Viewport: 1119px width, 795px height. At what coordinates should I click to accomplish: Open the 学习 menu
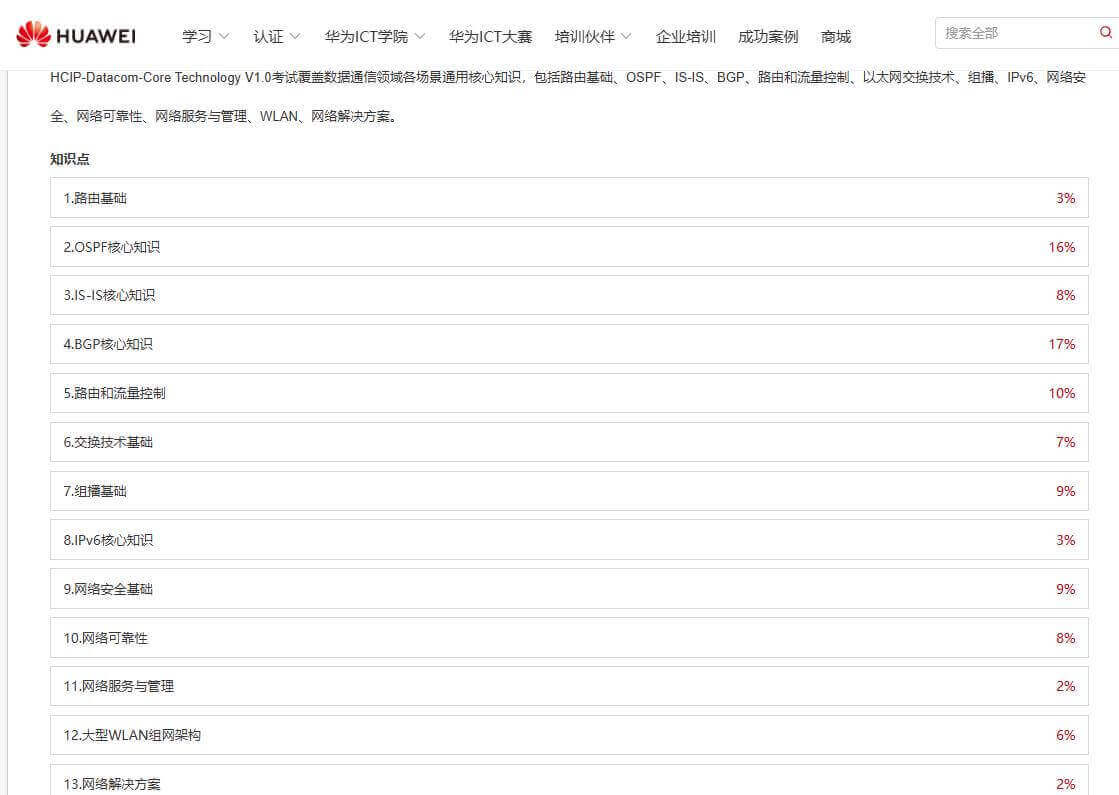click(x=197, y=36)
